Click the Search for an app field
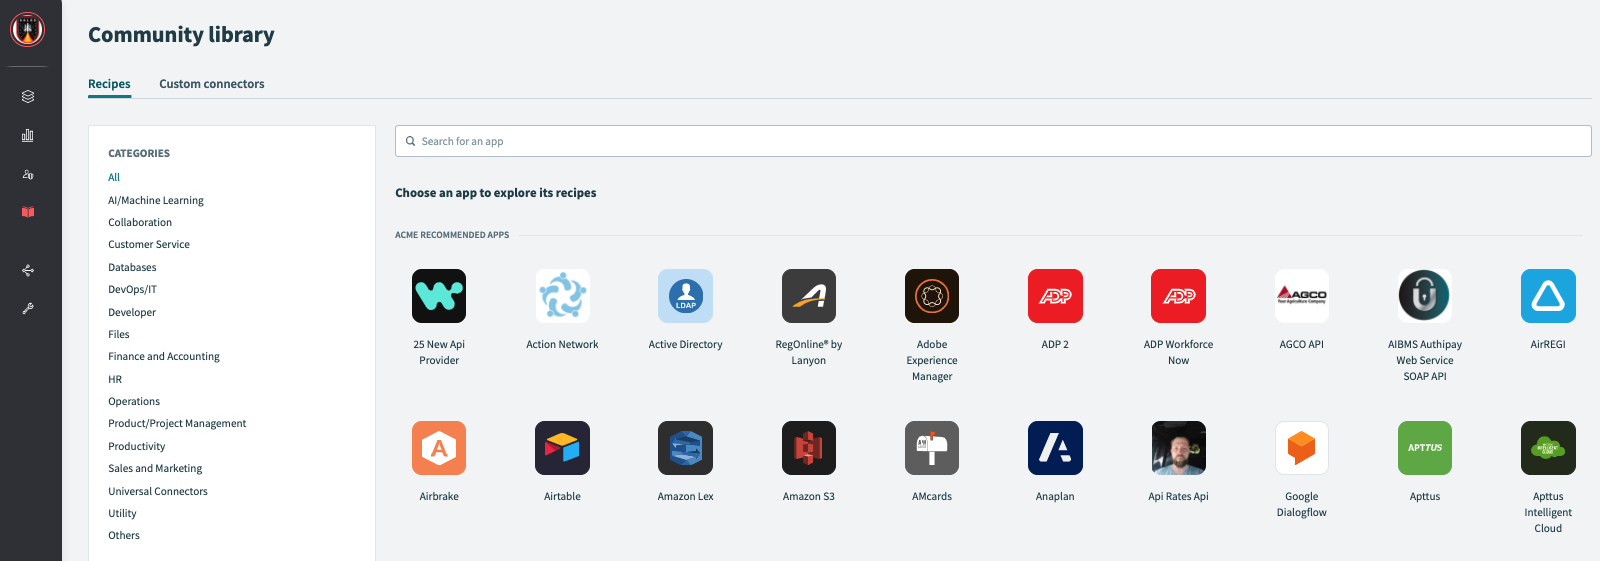Image resolution: width=1600 pixels, height=561 pixels. [992, 141]
